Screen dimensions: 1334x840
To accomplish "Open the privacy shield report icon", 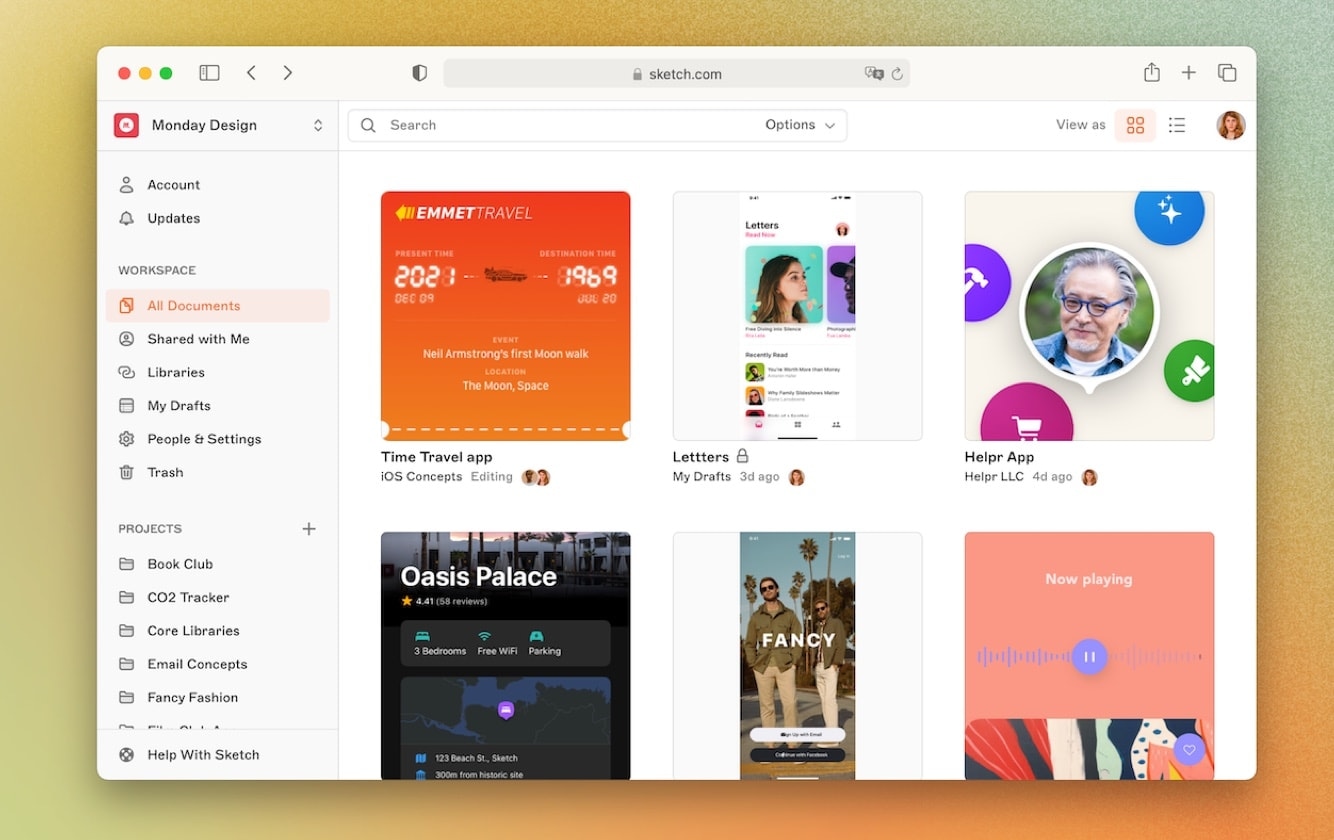I will (420, 73).
